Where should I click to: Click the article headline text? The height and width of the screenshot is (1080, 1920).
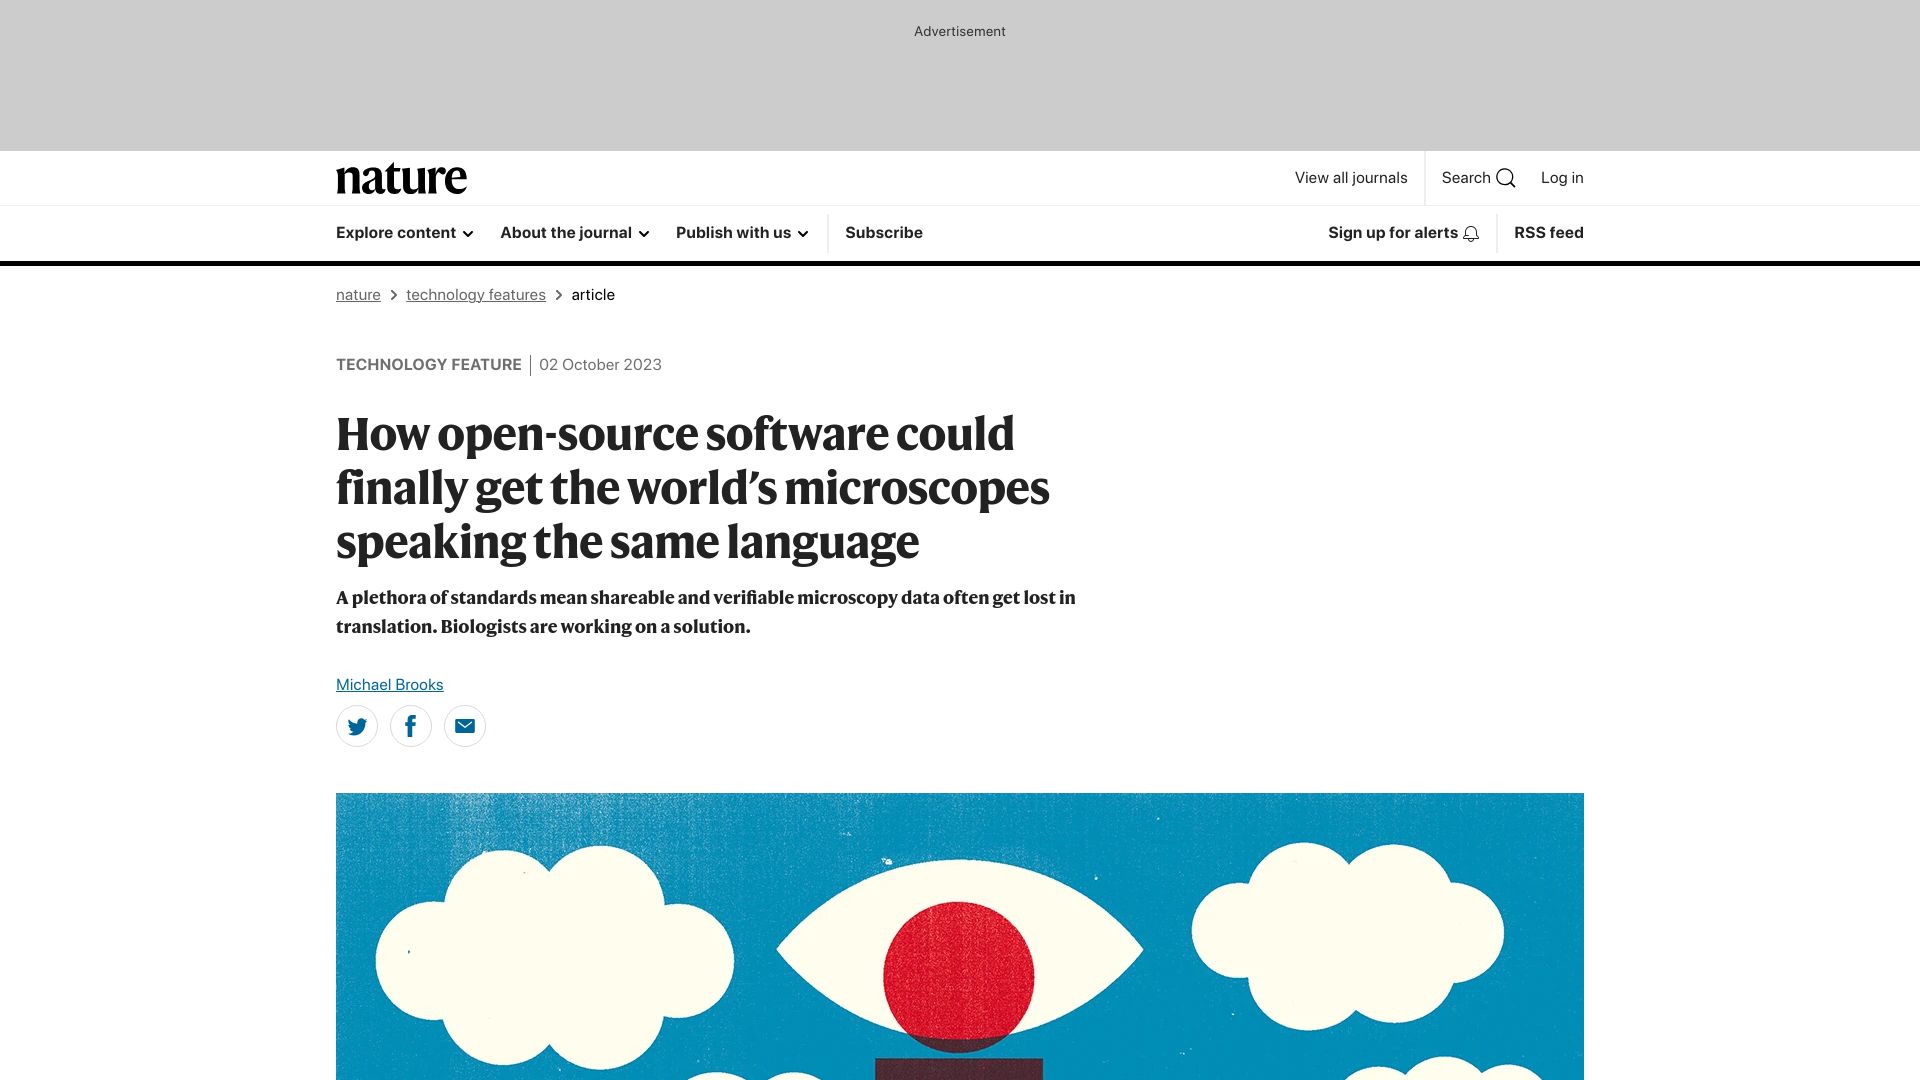(693, 488)
